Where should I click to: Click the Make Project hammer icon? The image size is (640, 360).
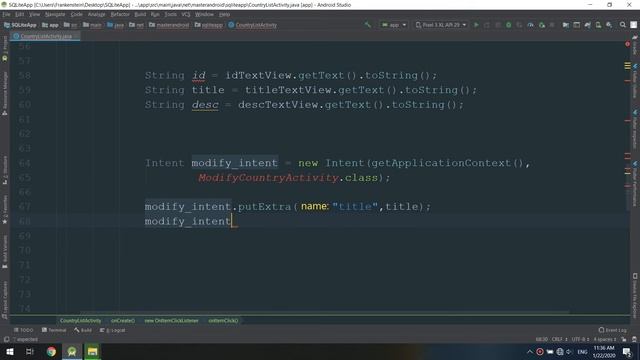coord(368,25)
